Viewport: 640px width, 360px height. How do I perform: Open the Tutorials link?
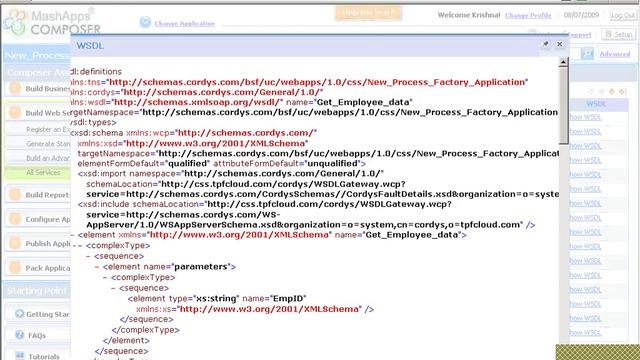tap(44, 356)
